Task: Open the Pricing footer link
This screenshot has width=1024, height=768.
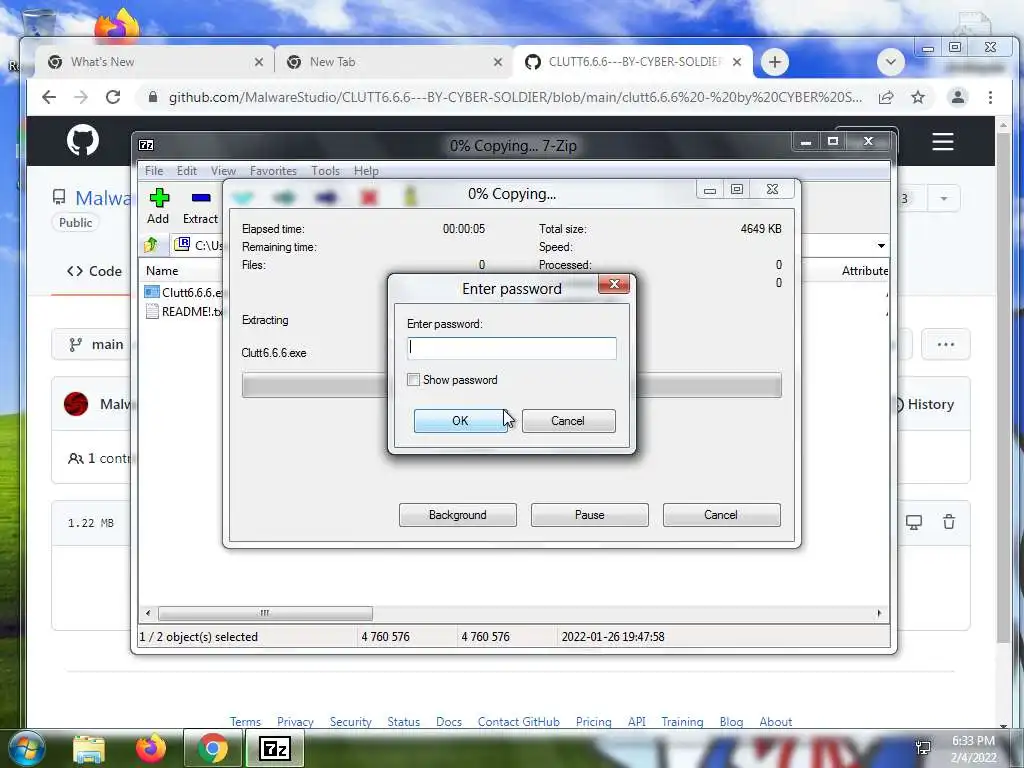Action: 594,722
